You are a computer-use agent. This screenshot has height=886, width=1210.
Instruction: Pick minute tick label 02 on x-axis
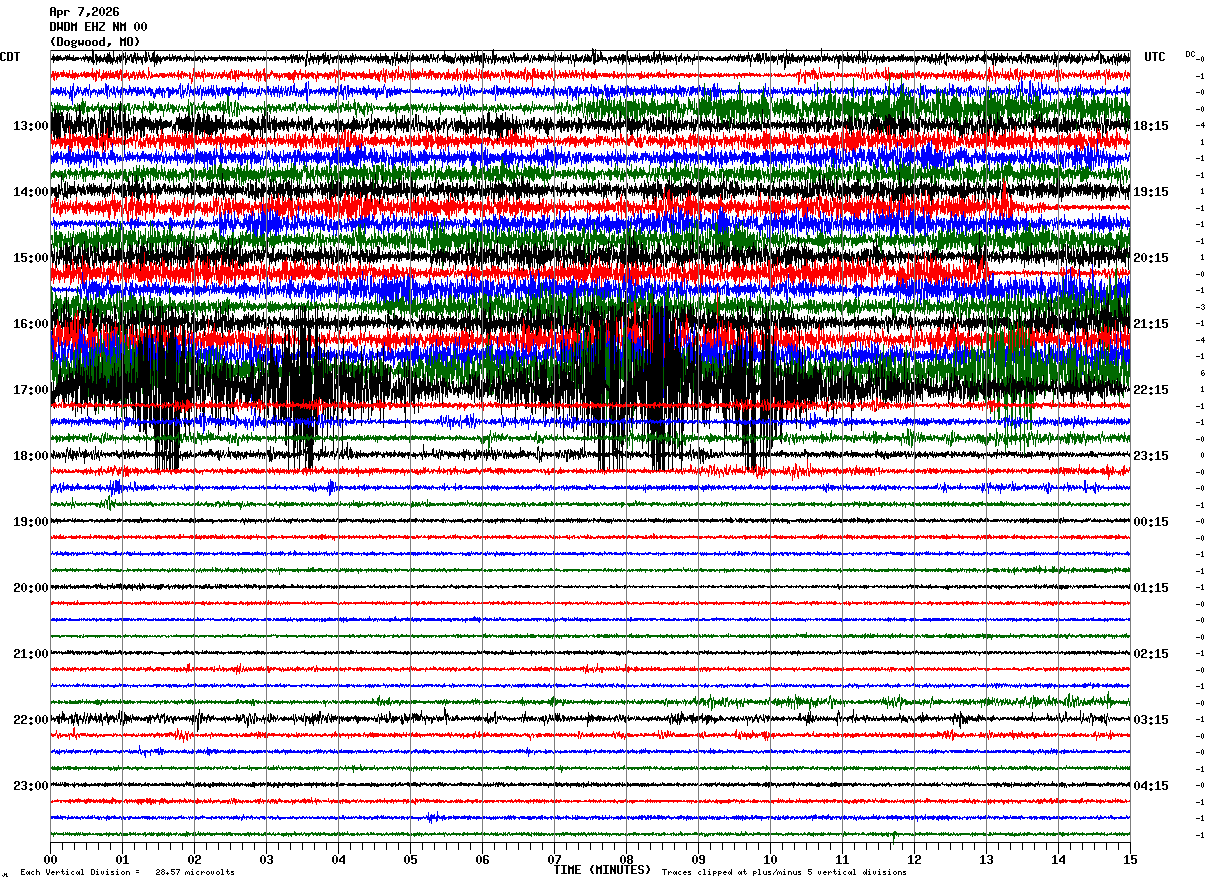(194, 859)
